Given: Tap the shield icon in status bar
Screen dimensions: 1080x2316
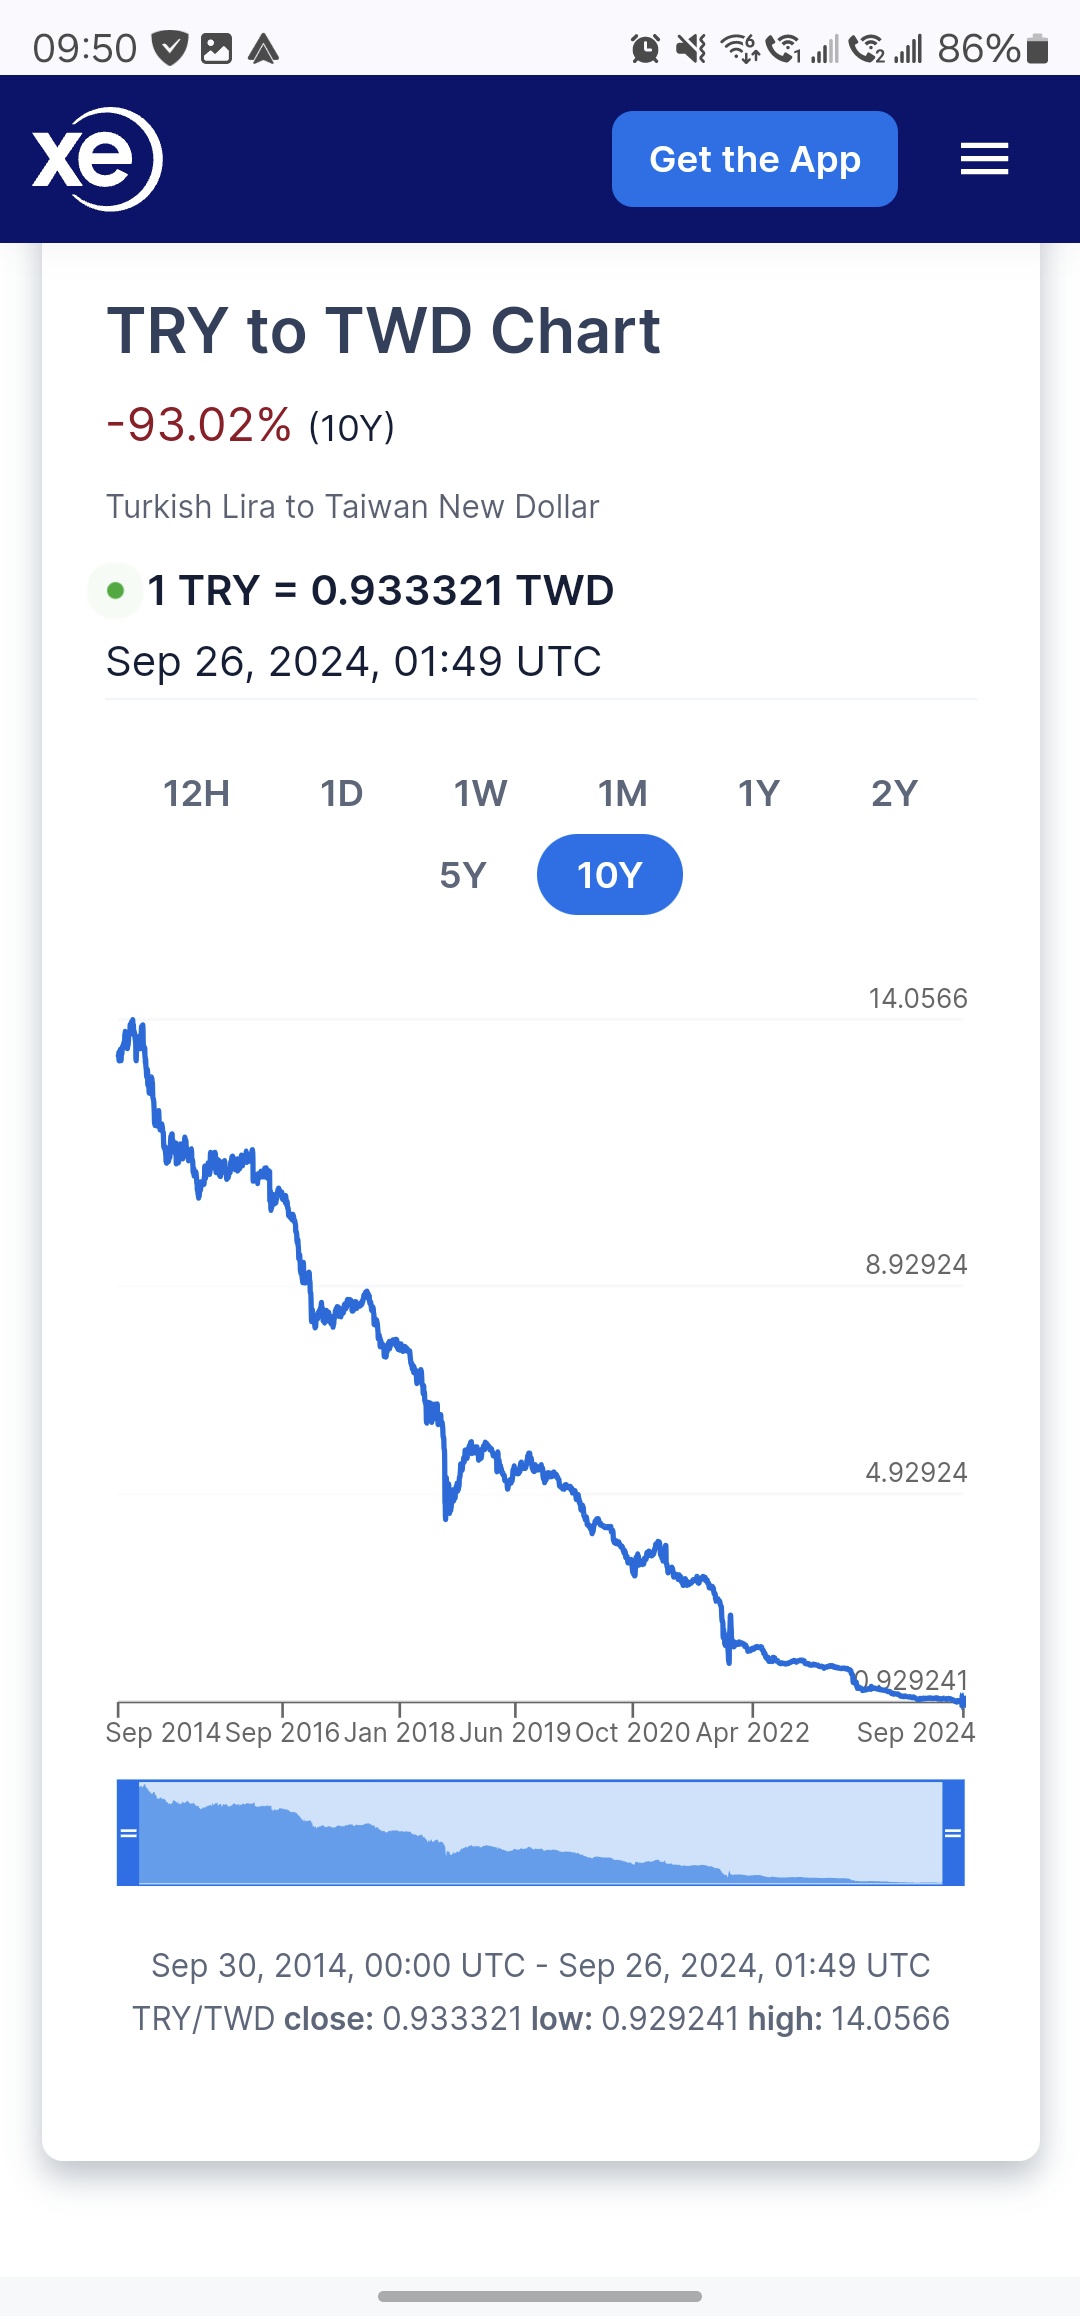Looking at the screenshot, I should (x=170, y=48).
